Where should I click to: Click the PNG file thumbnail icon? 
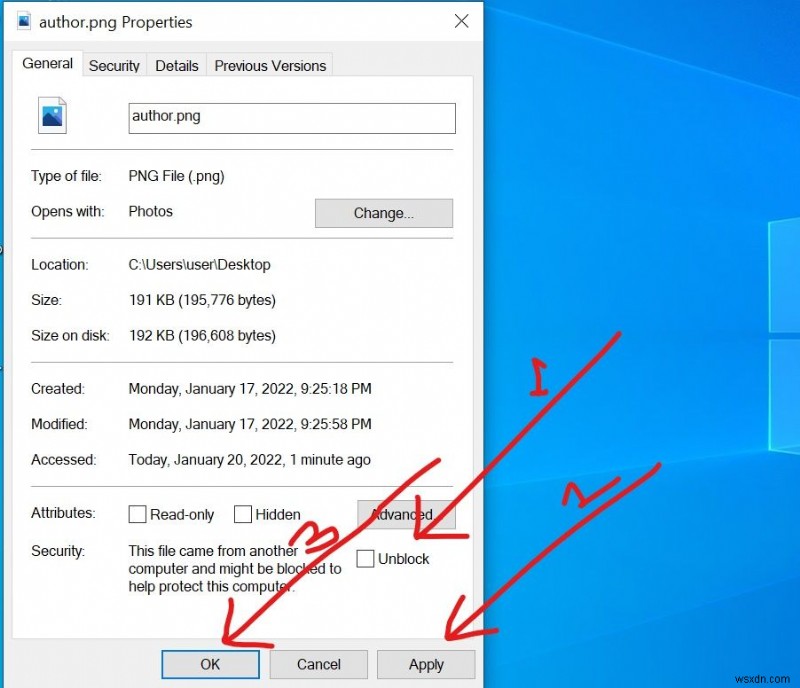click(x=51, y=114)
